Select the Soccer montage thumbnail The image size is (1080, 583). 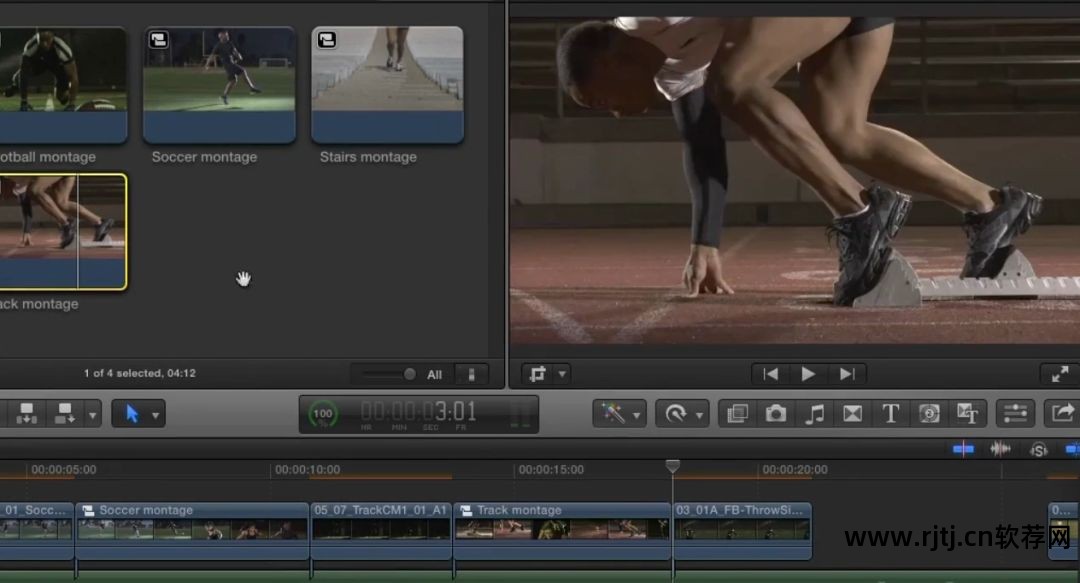click(219, 84)
